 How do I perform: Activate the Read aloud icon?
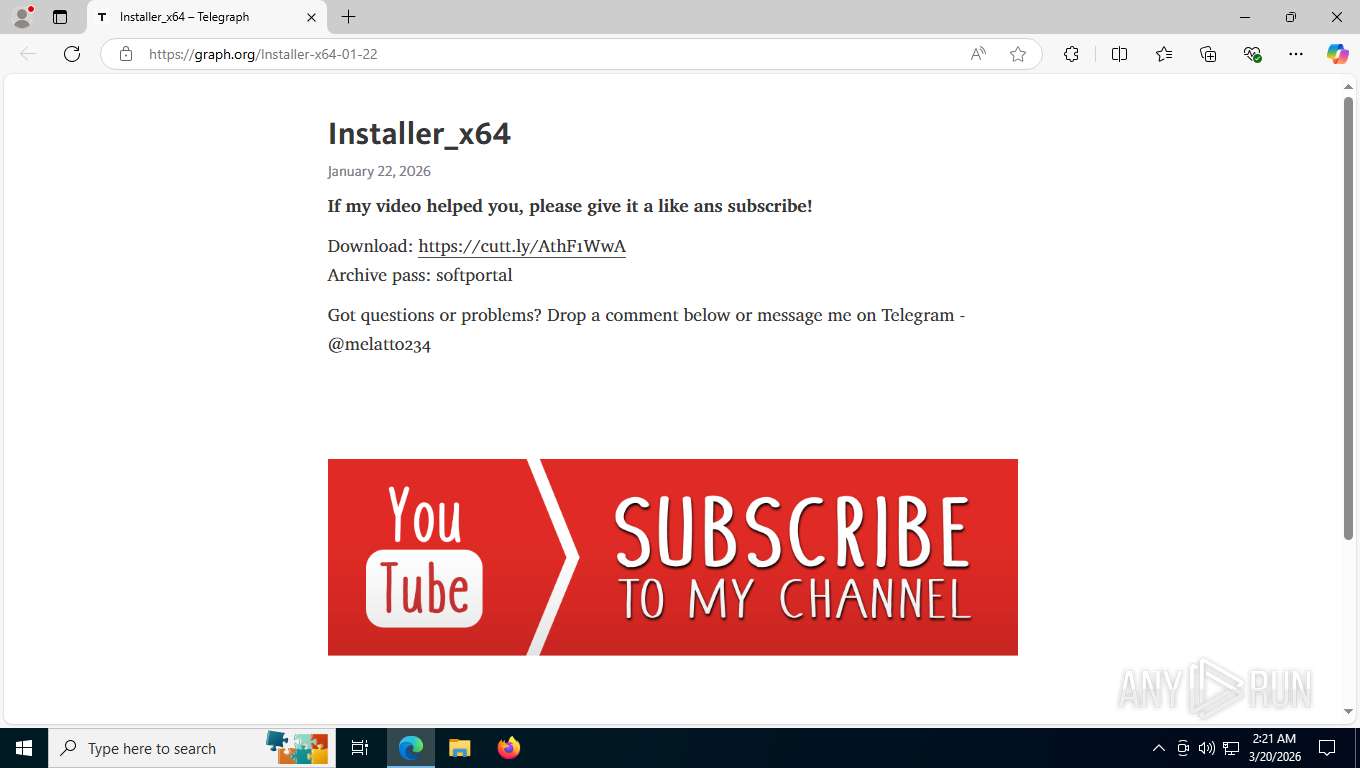click(978, 54)
